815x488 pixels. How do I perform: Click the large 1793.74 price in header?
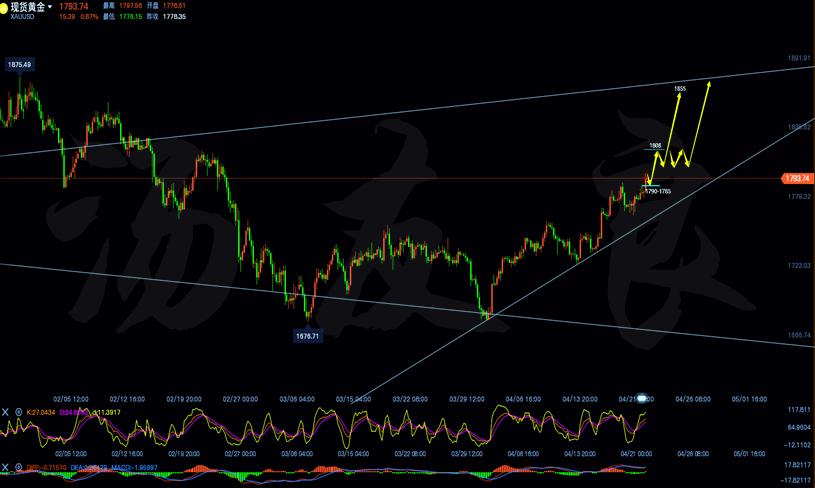(x=75, y=7)
